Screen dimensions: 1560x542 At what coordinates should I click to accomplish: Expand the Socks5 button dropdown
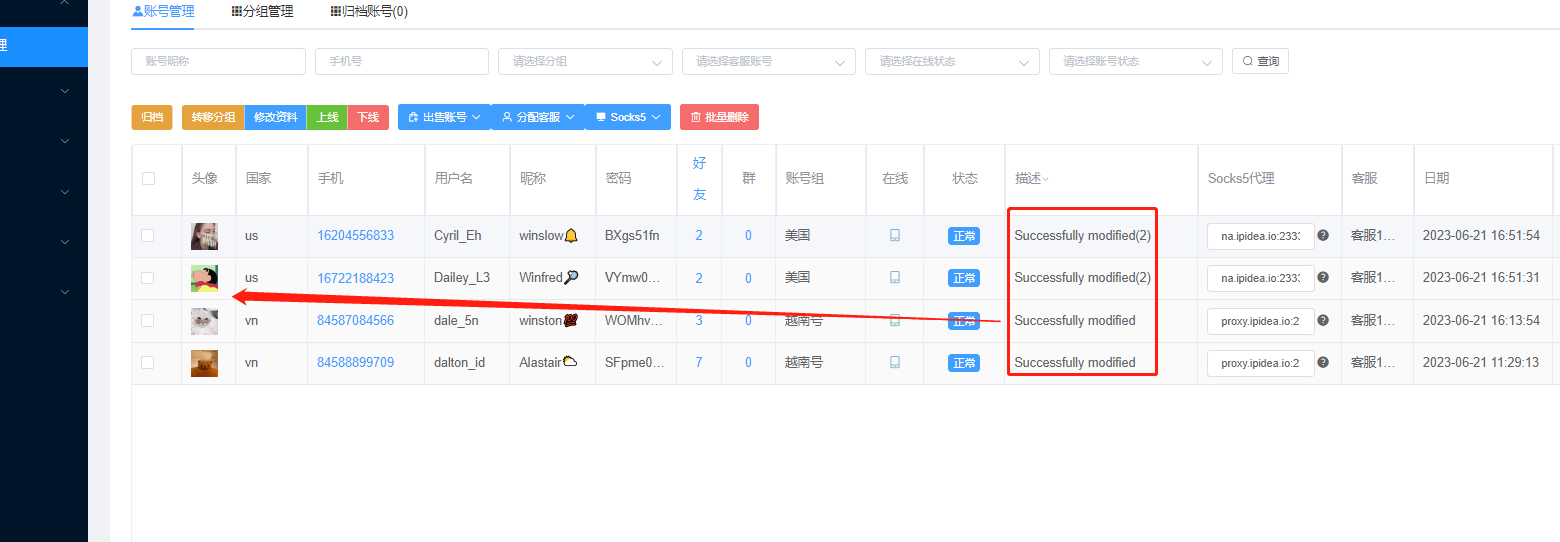(627, 117)
